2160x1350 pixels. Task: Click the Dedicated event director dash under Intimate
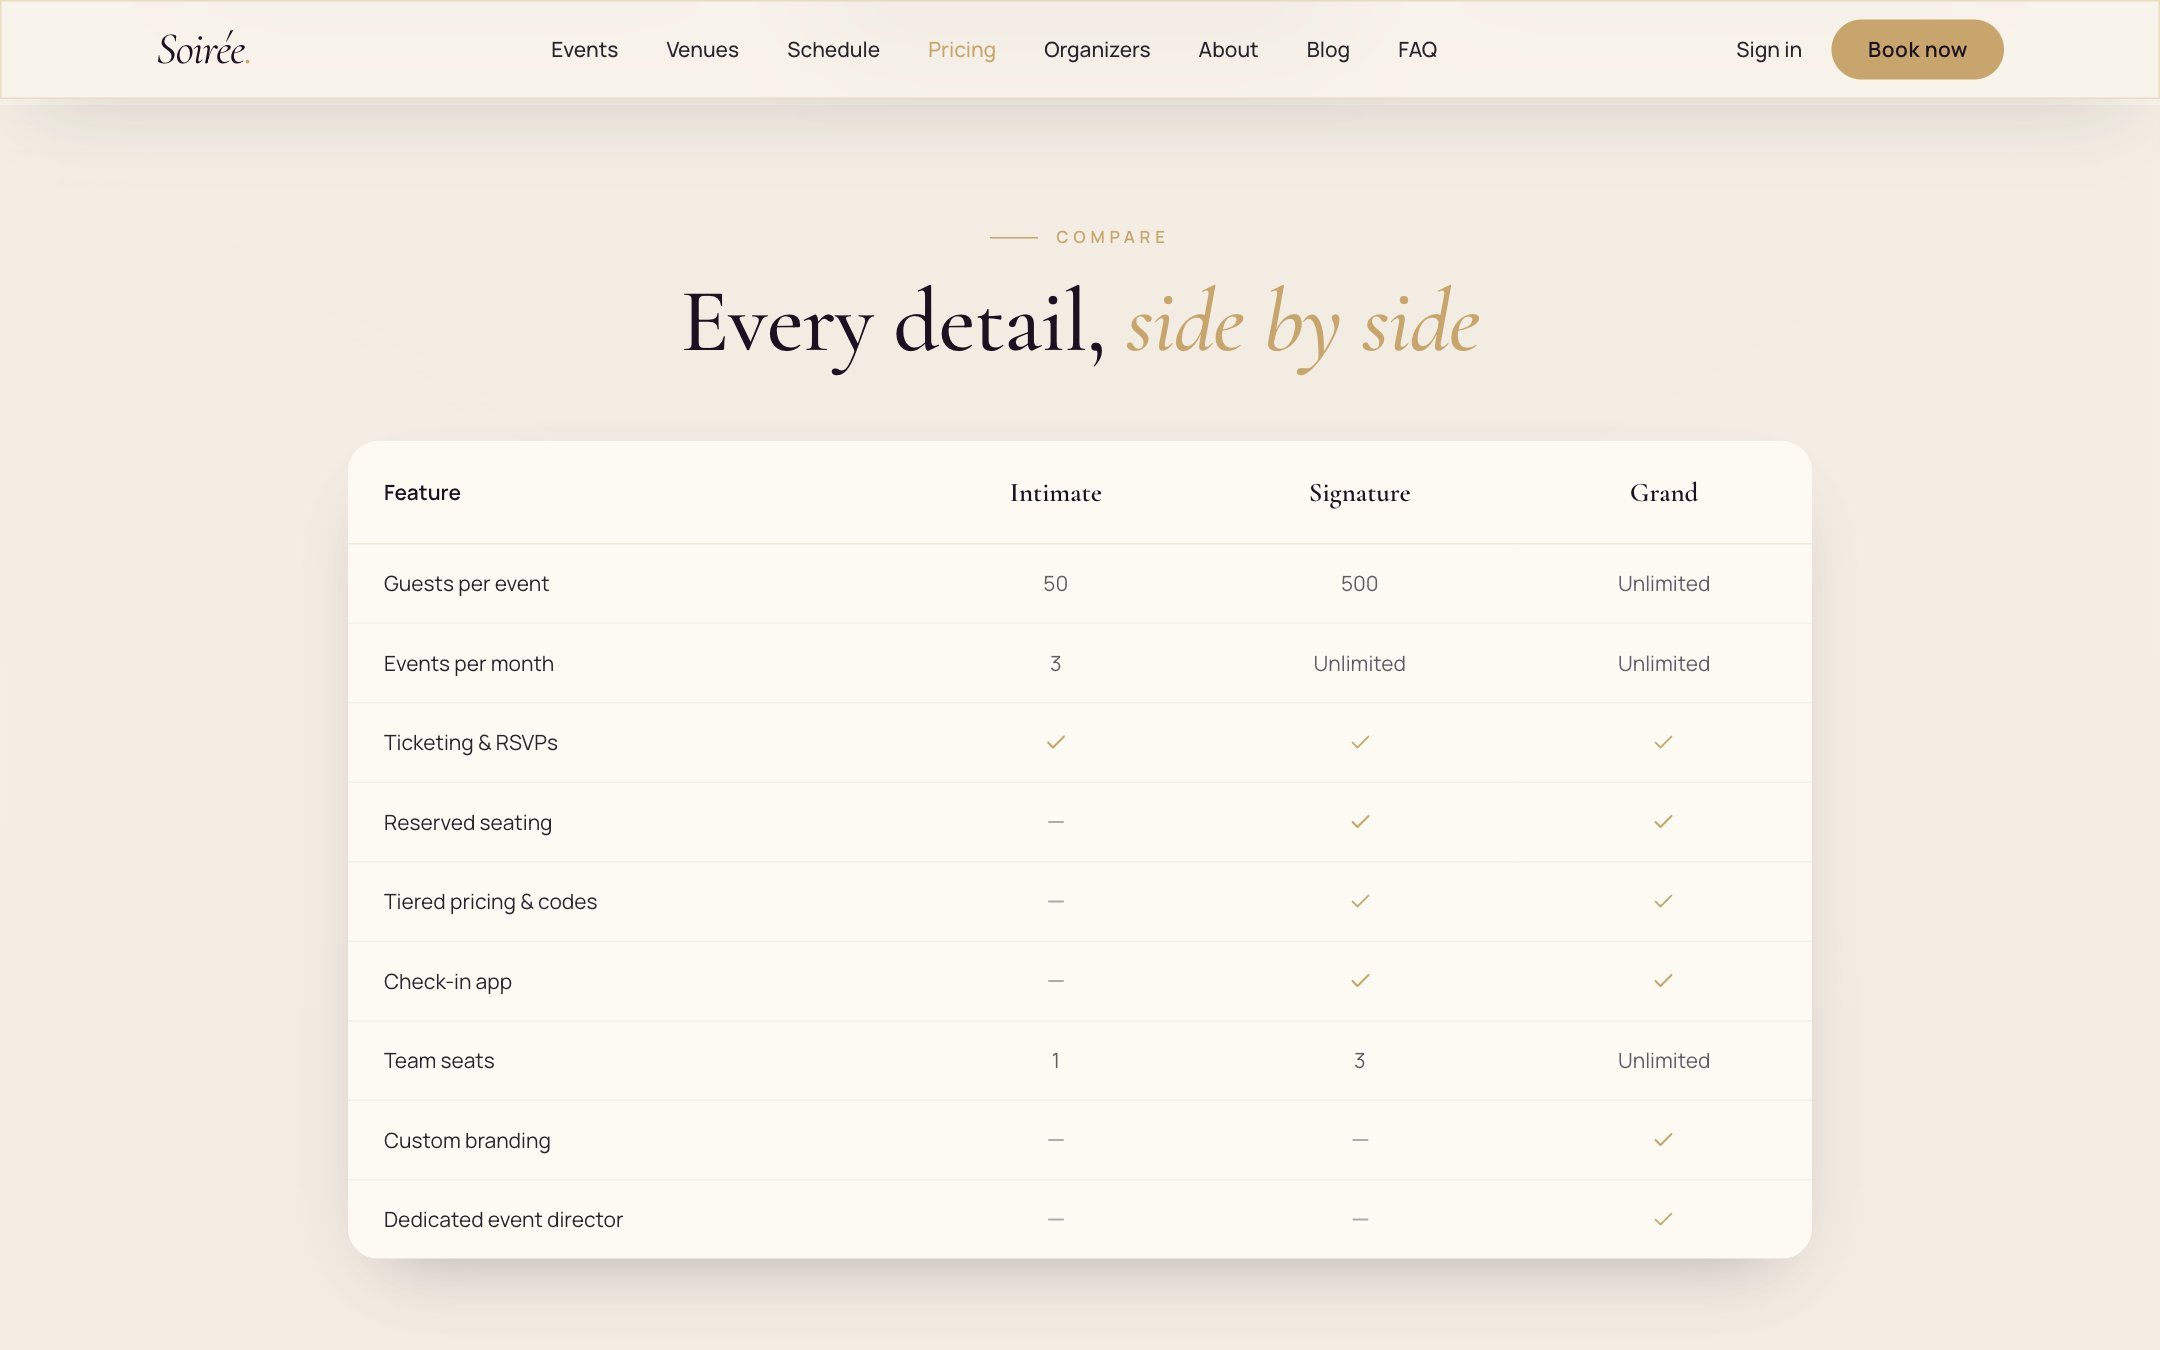[x=1056, y=1219]
